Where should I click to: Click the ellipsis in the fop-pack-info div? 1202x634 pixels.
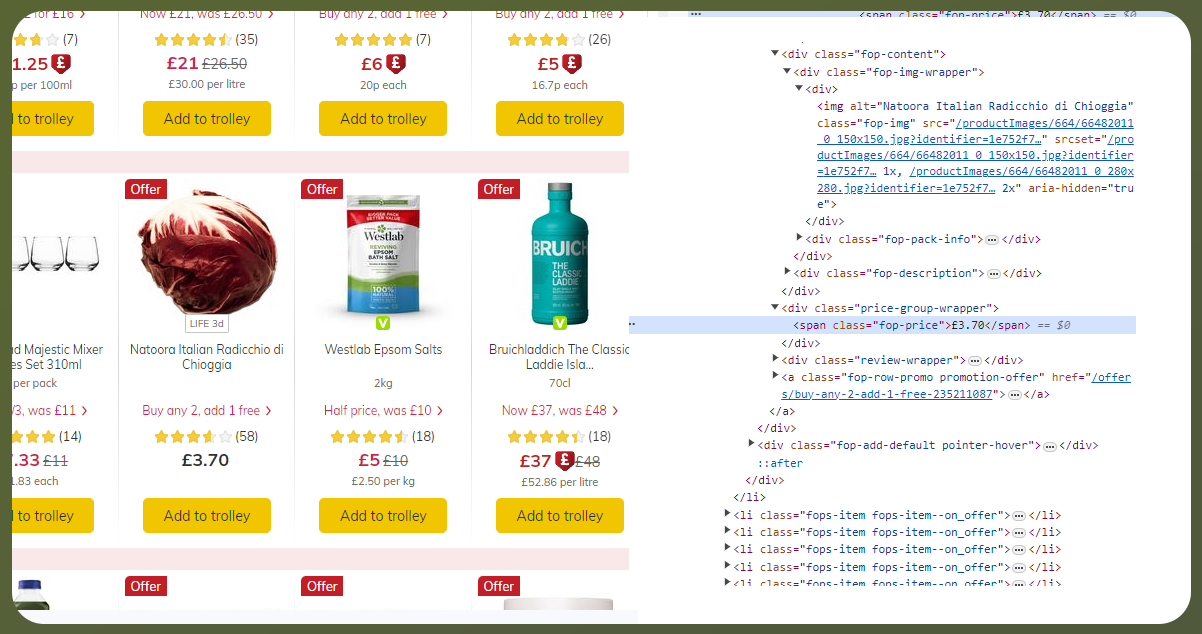coord(992,240)
